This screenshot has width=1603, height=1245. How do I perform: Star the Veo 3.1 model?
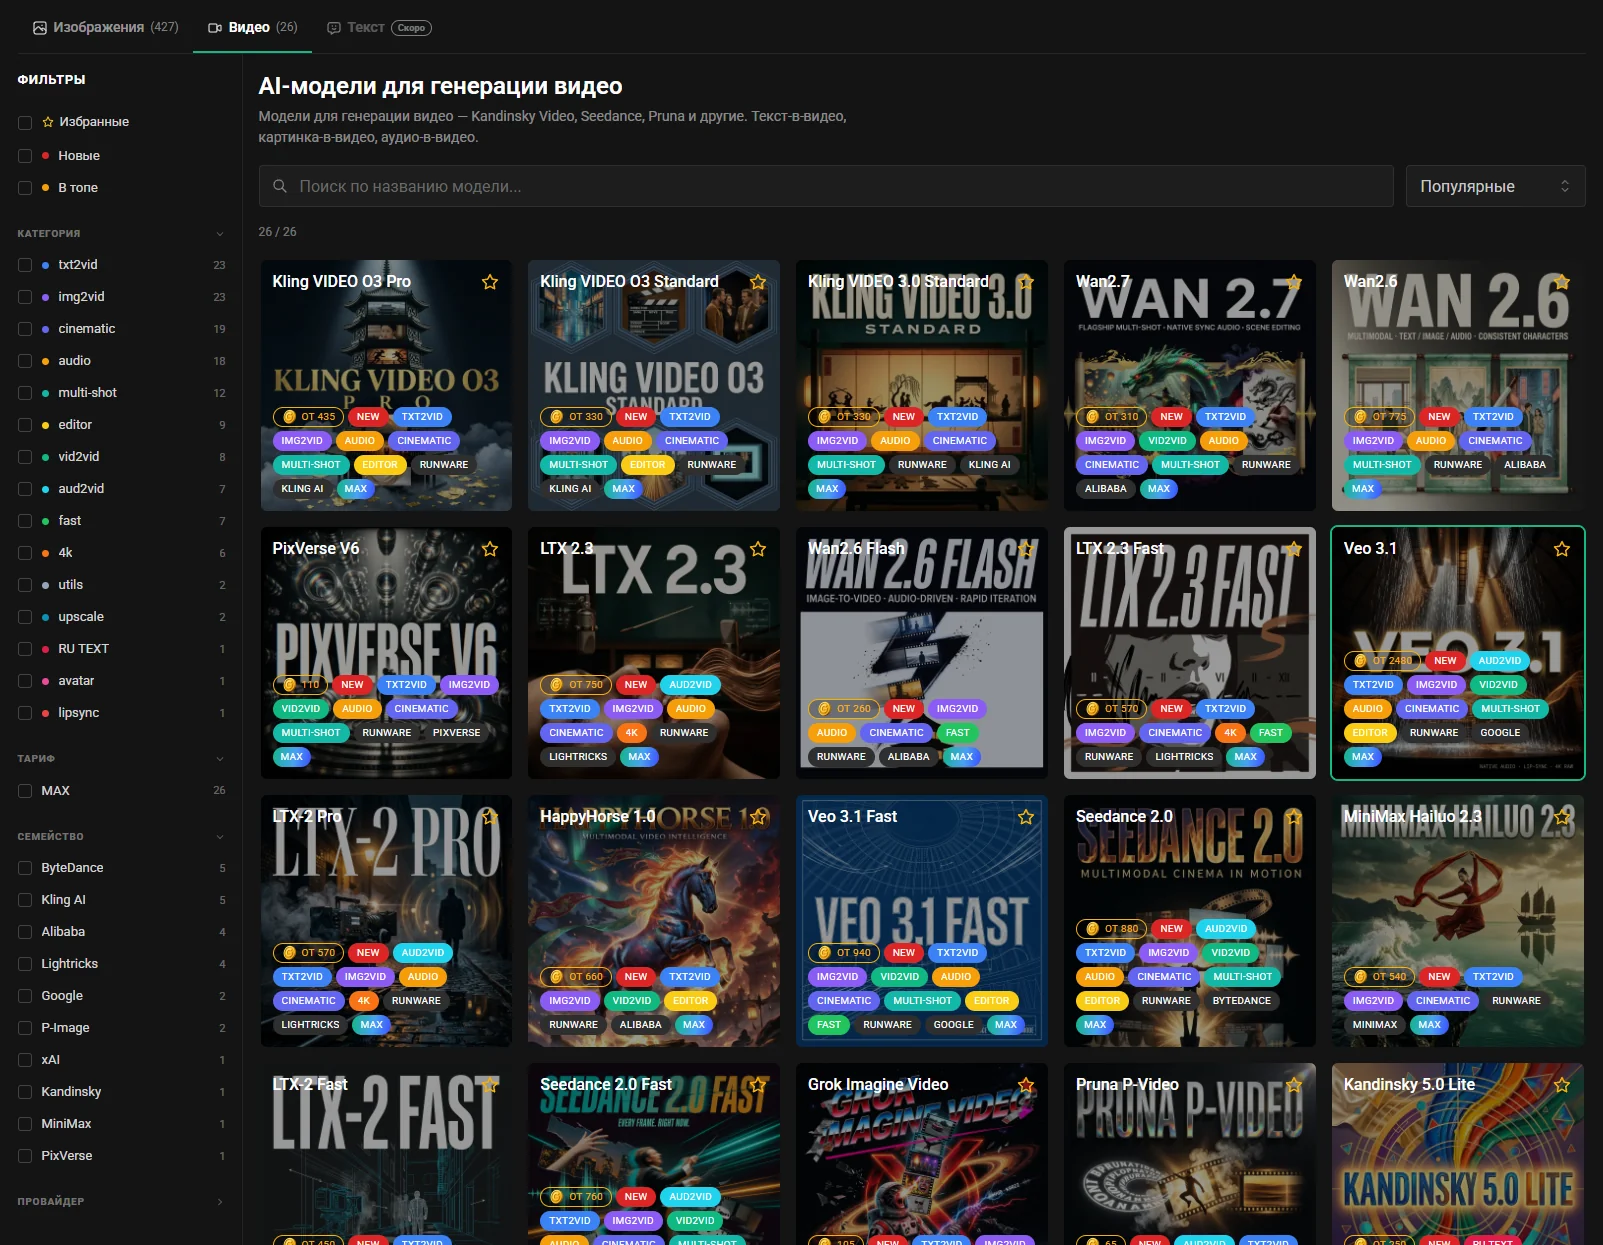pos(1562,549)
